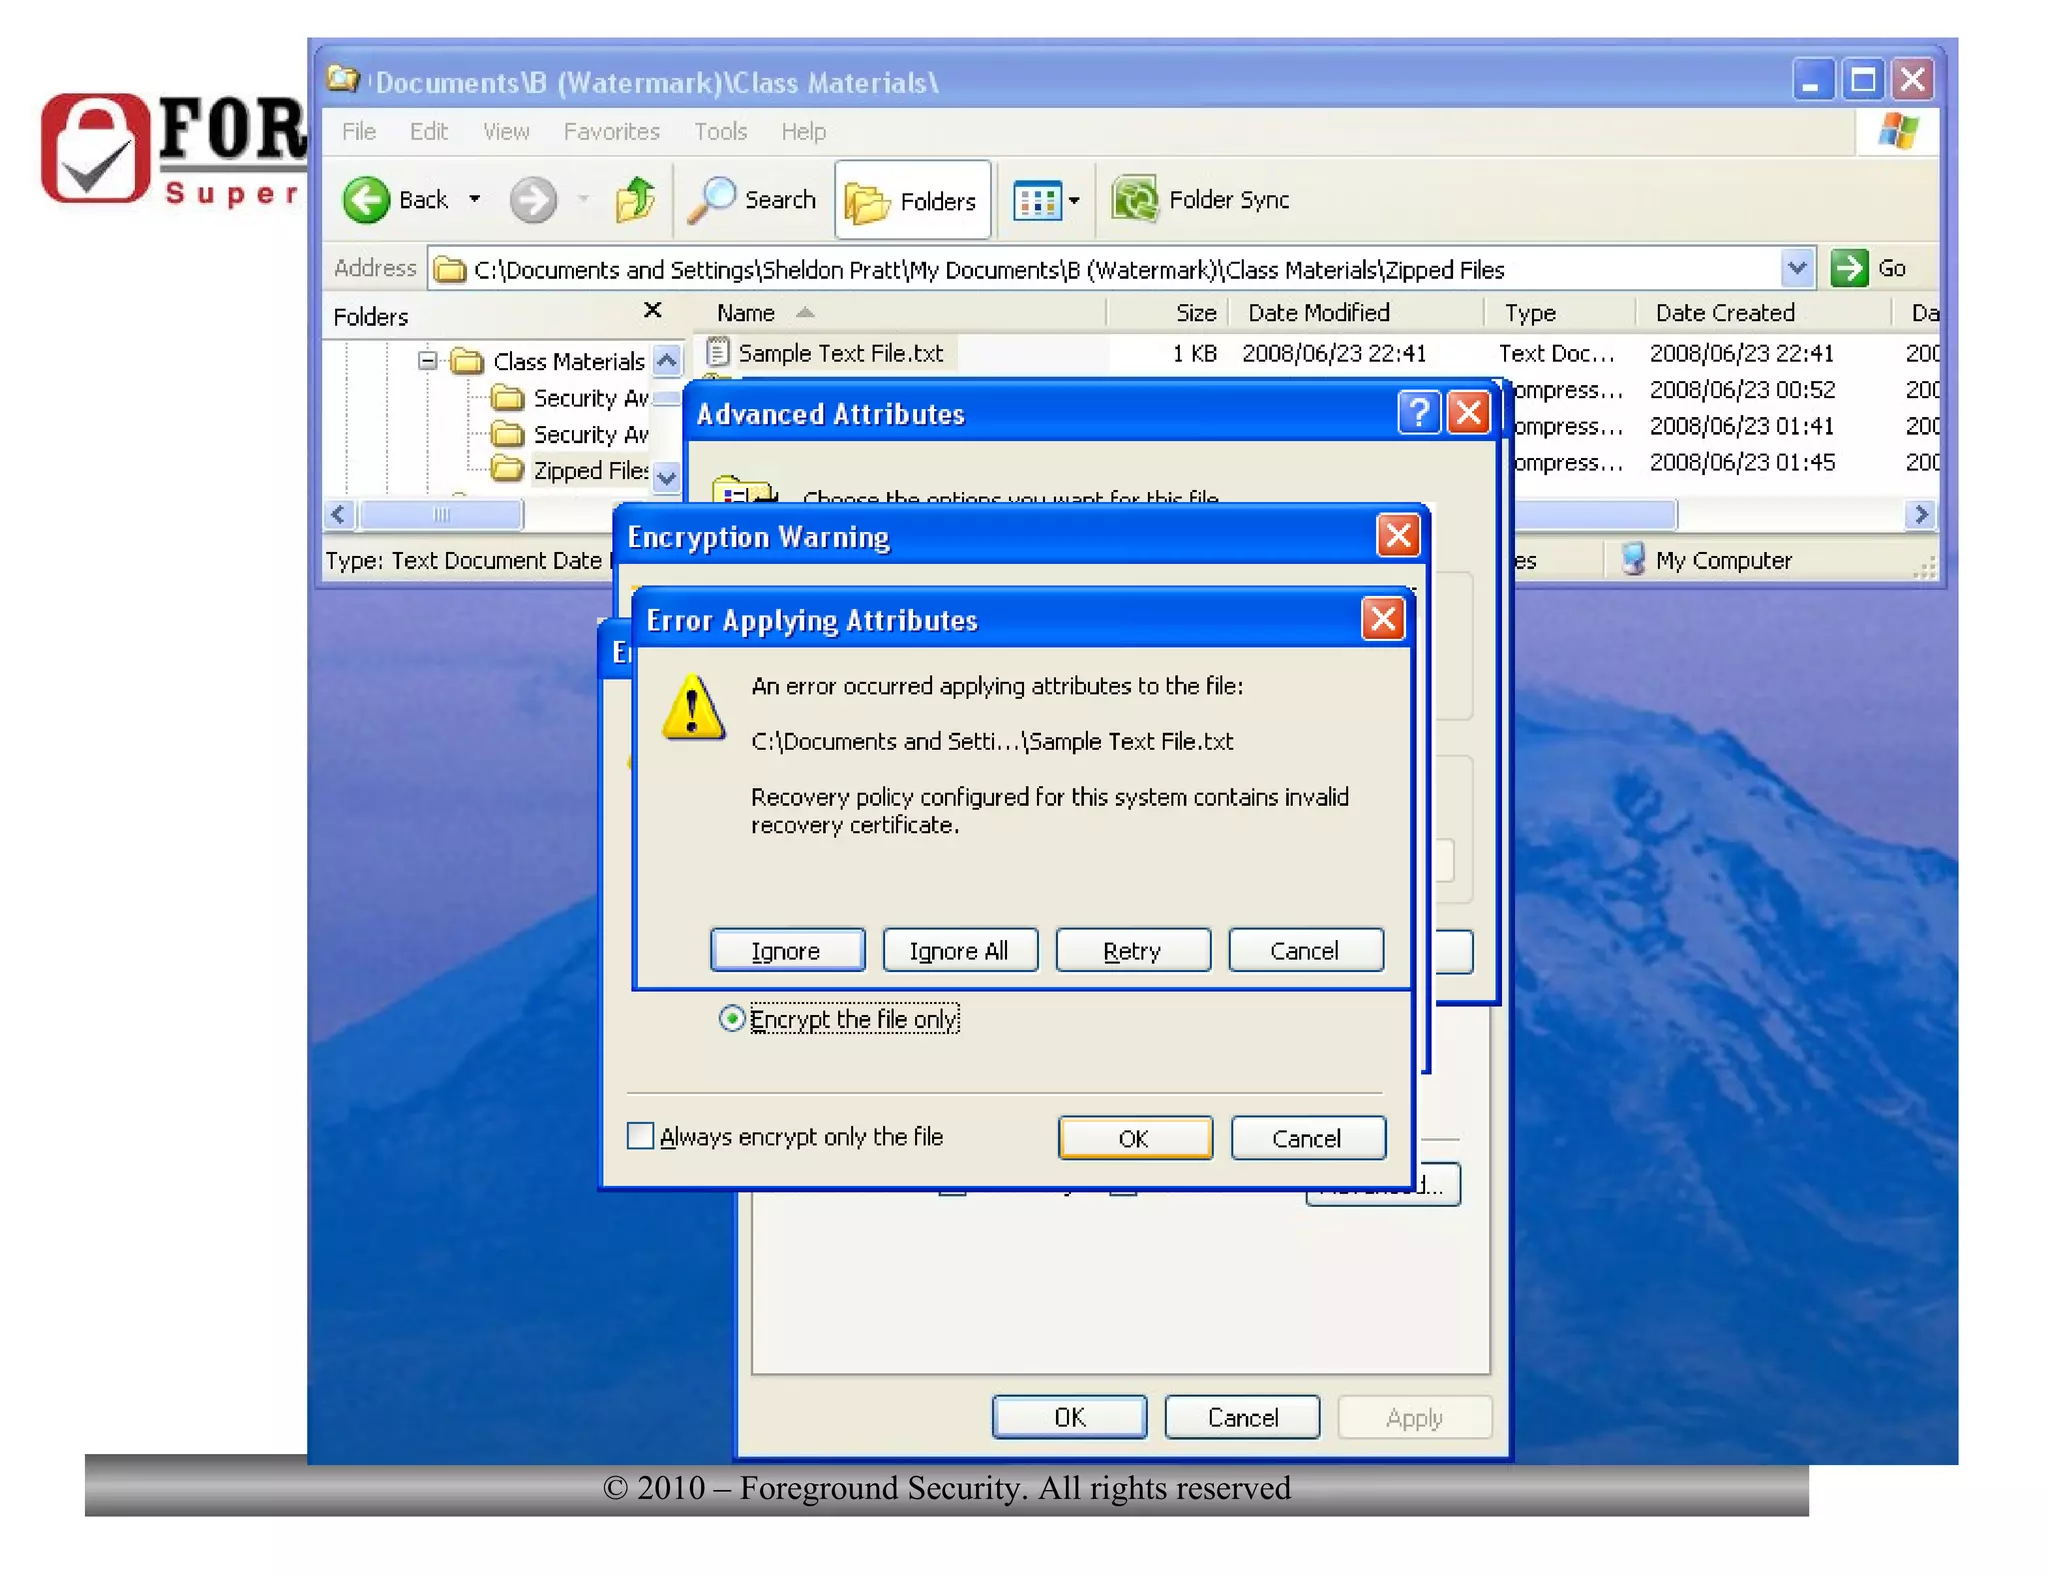Close the Folders pane with X
Screen dimensions: 2048x1576
click(x=652, y=311)
